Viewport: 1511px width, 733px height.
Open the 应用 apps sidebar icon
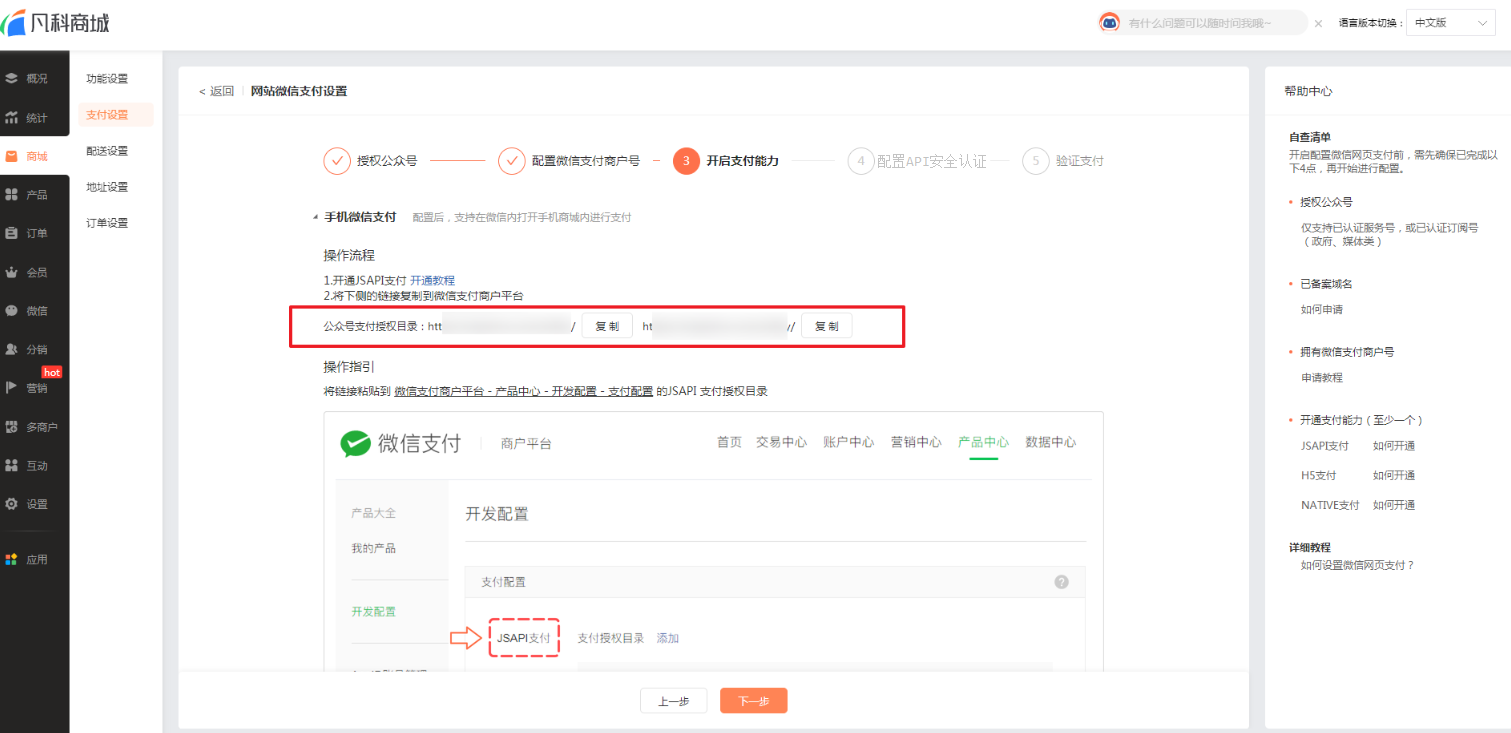[x=12, y=559]
